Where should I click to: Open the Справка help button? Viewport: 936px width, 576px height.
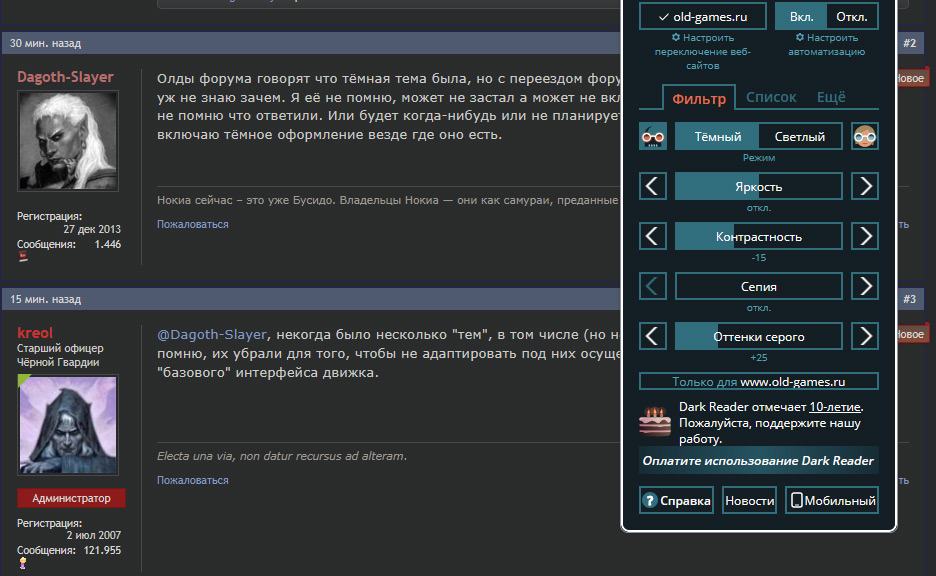click(676, 500)
